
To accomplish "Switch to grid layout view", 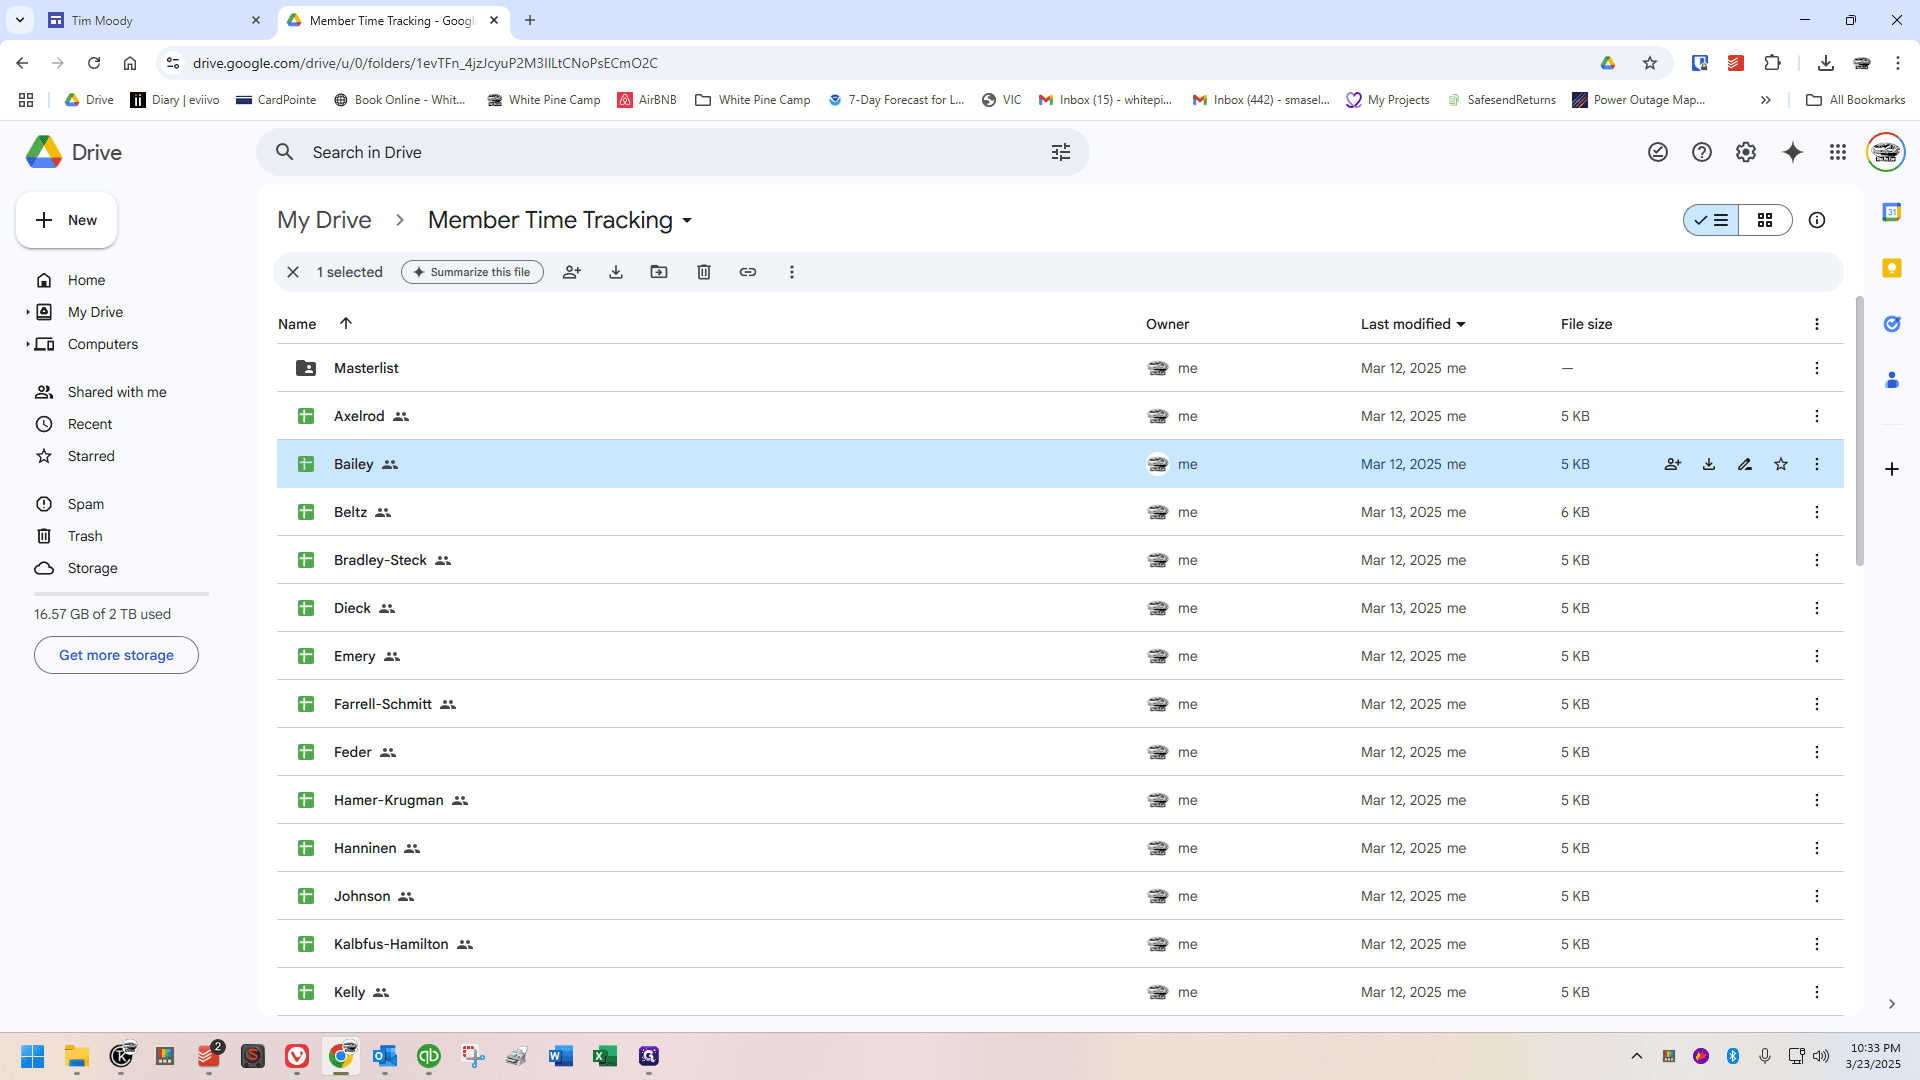I will (1765, 220).
